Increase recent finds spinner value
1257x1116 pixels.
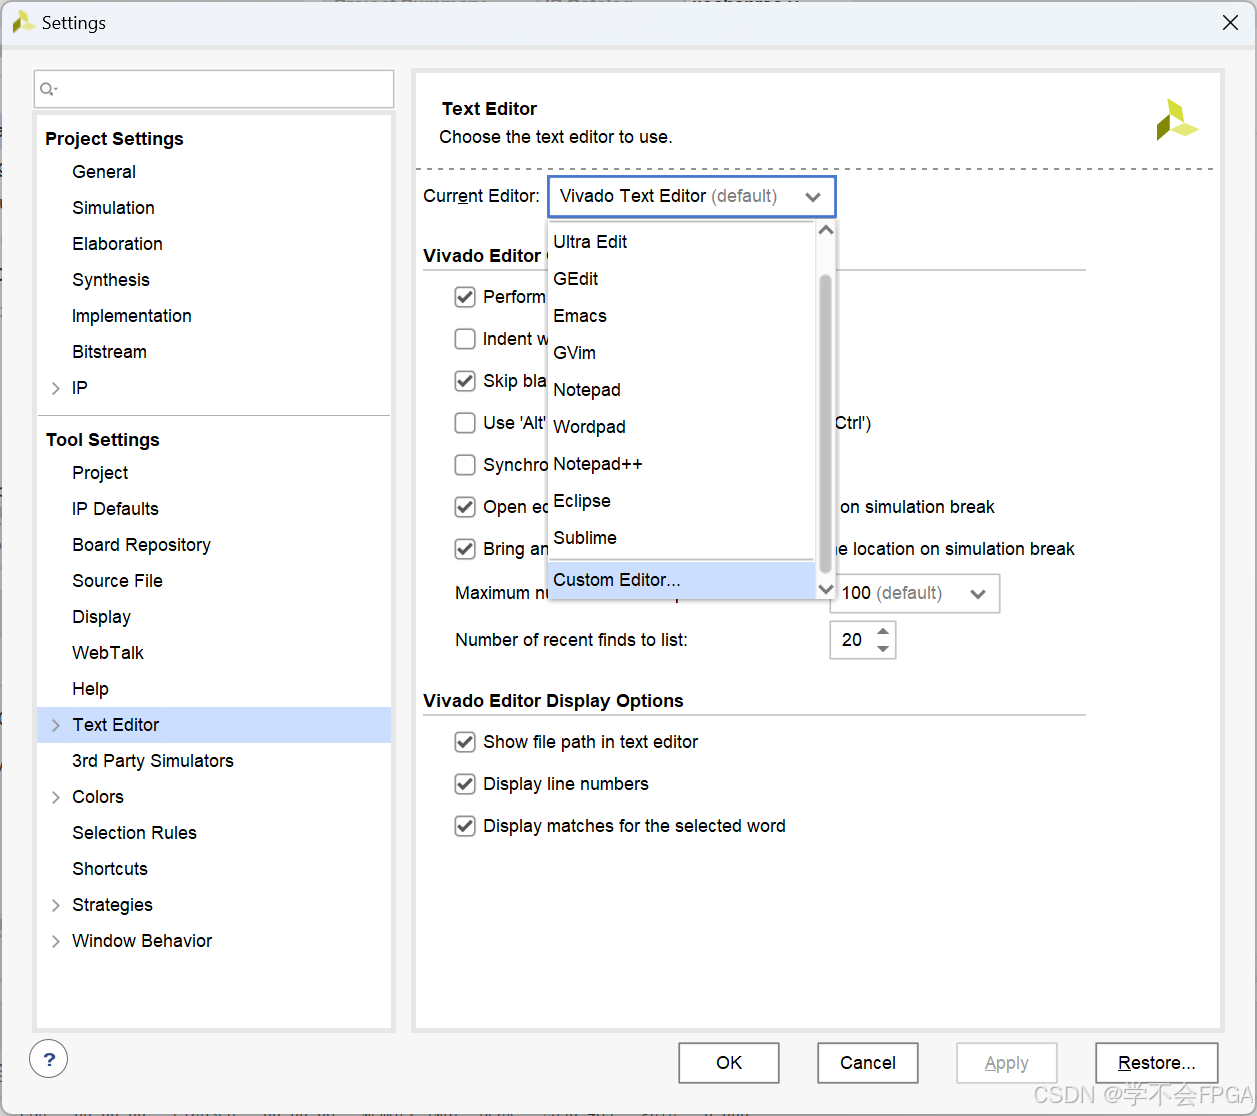pyautogui.click(x=883, y=631)
